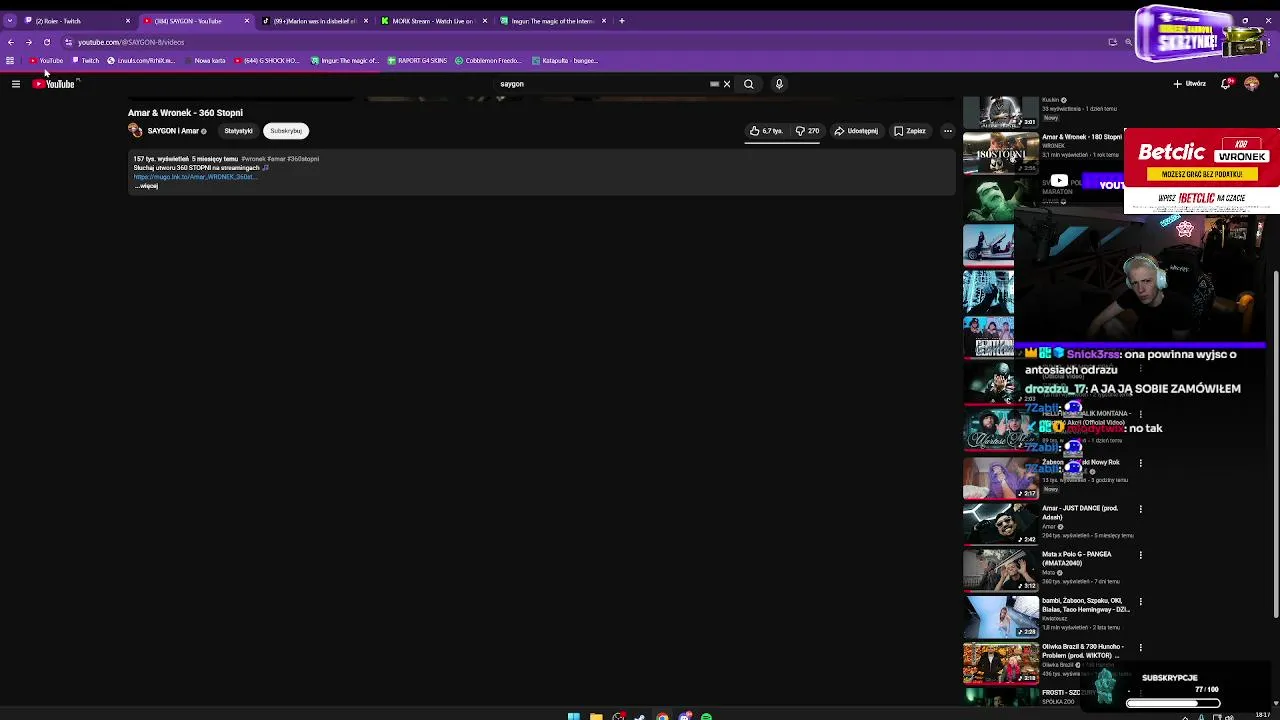The height and width of the screenshot is (720, 1280).
Task: Open options for Mata x Polo G PANGEA
Action: pyautogui.click(x=1140, y=555)
